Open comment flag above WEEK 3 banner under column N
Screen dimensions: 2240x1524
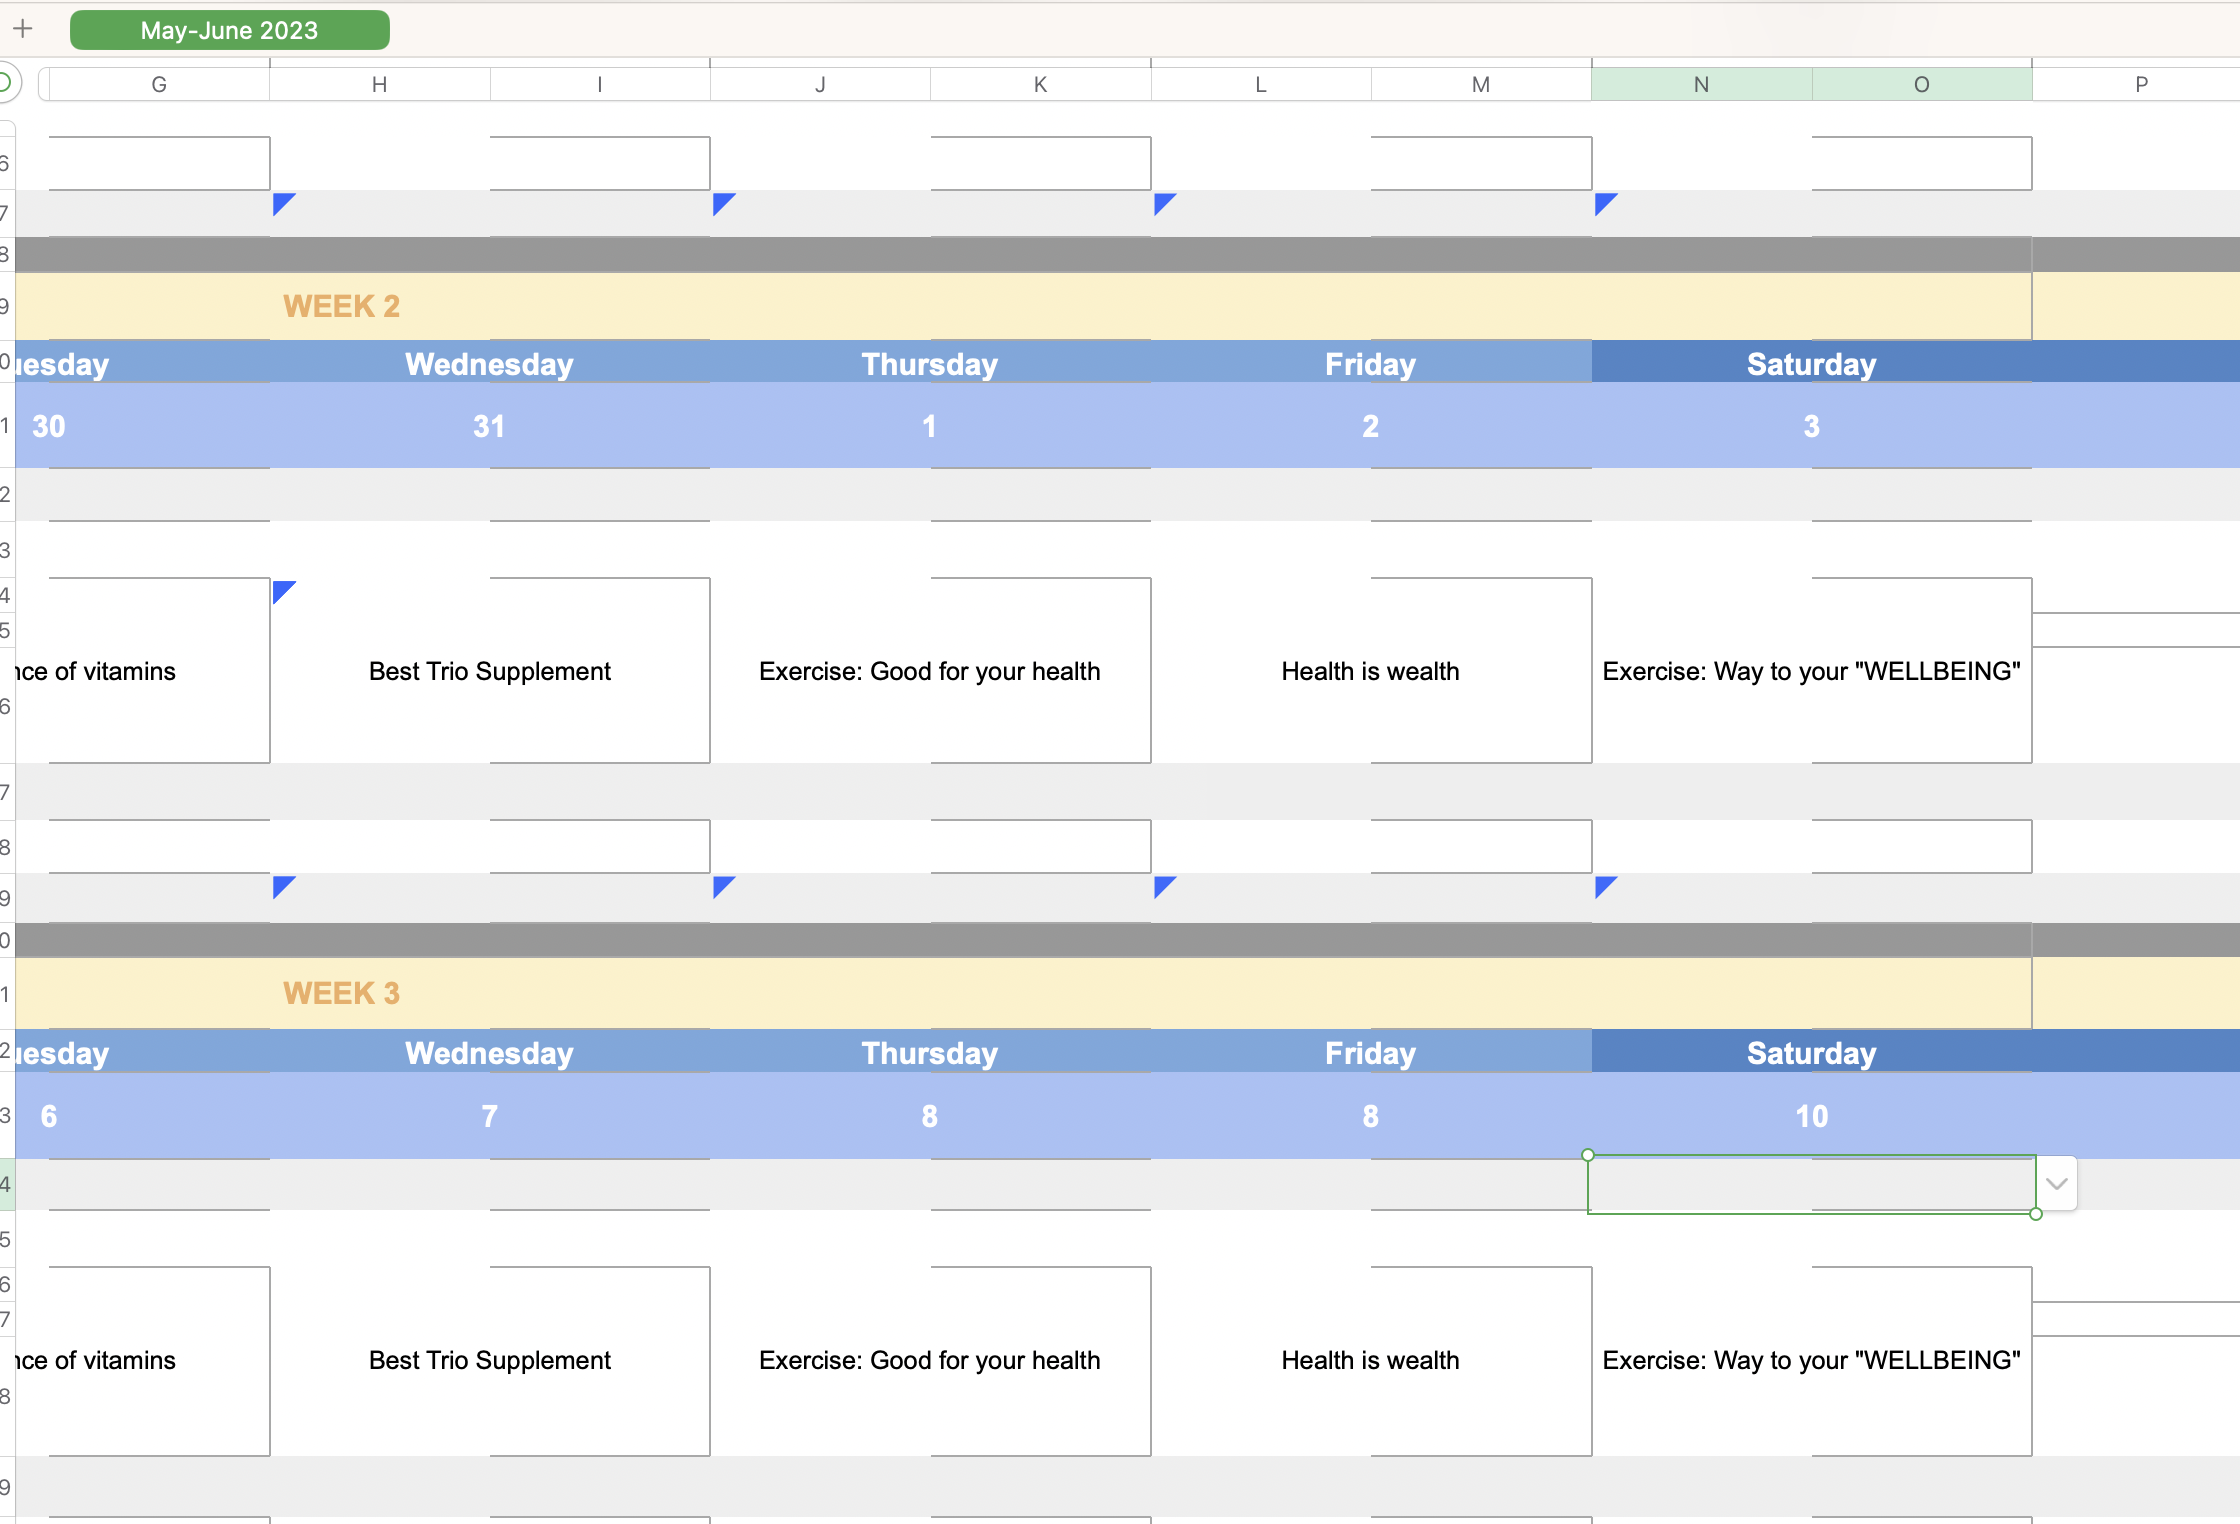point(1604,885)
